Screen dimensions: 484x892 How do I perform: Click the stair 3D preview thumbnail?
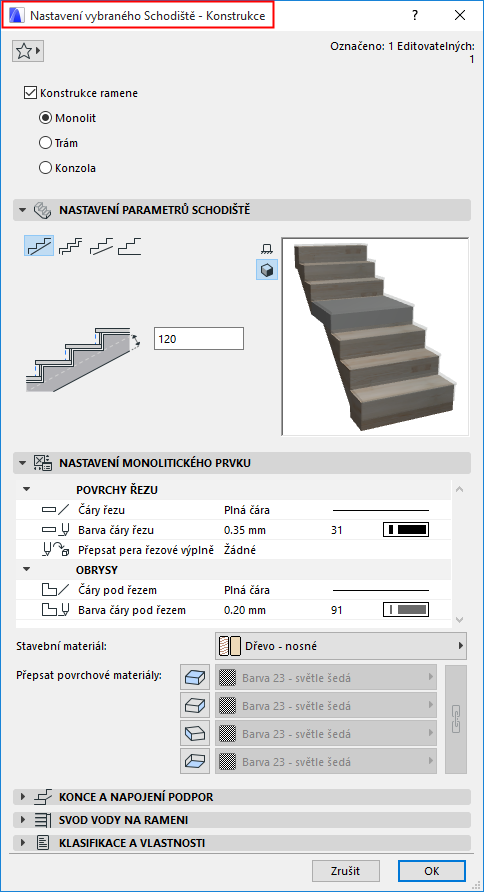375,337
